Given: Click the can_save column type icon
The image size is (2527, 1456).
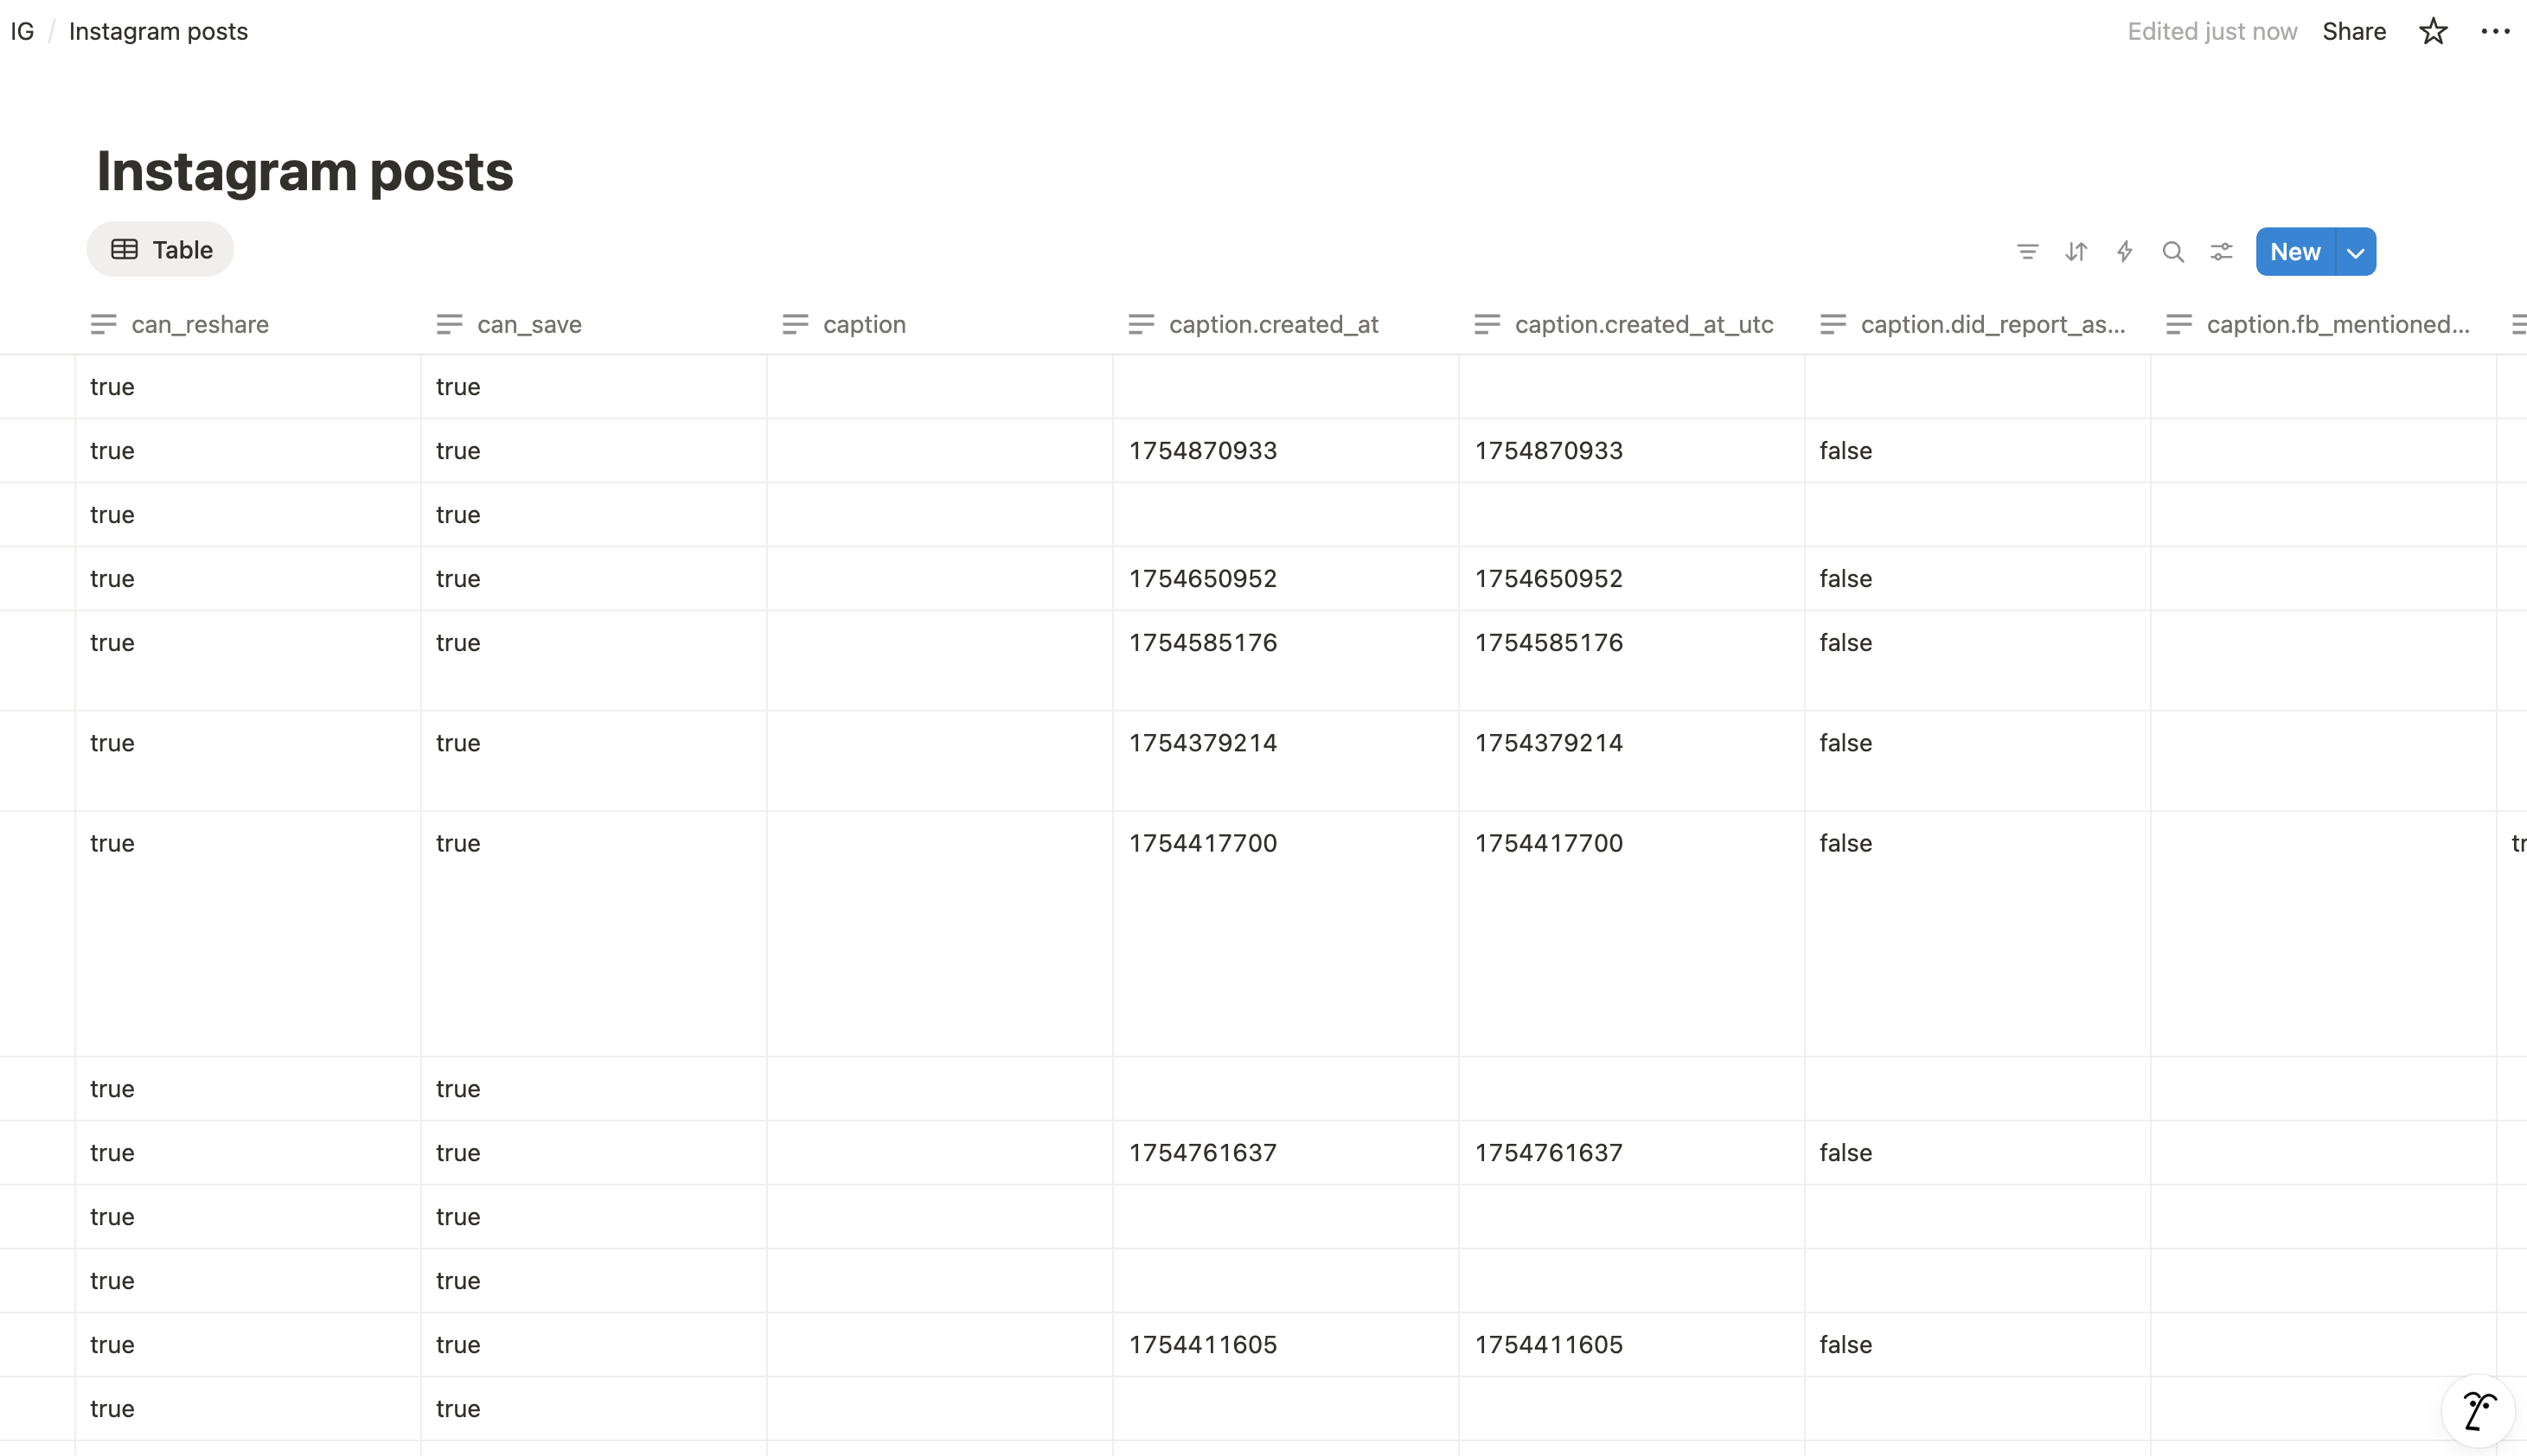Looking at the screenshot, I should pyautogui.click(x=449, y=324).
